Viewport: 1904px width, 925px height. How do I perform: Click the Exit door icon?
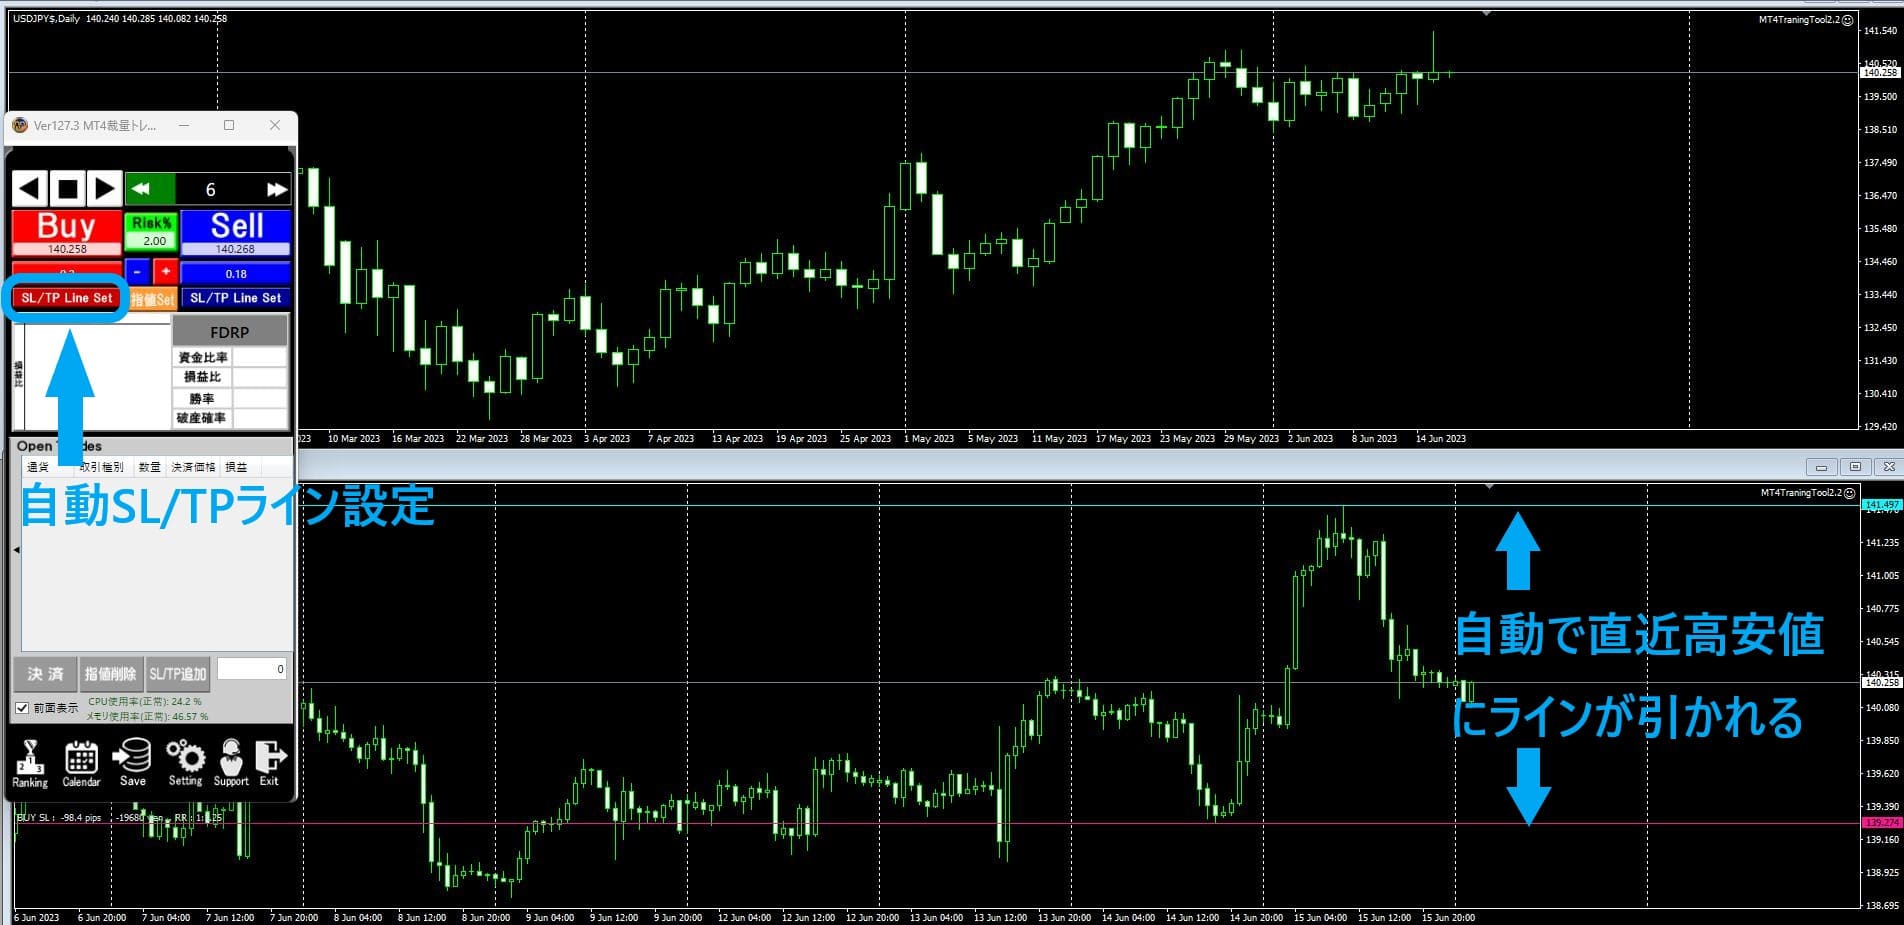click(270, 764)
